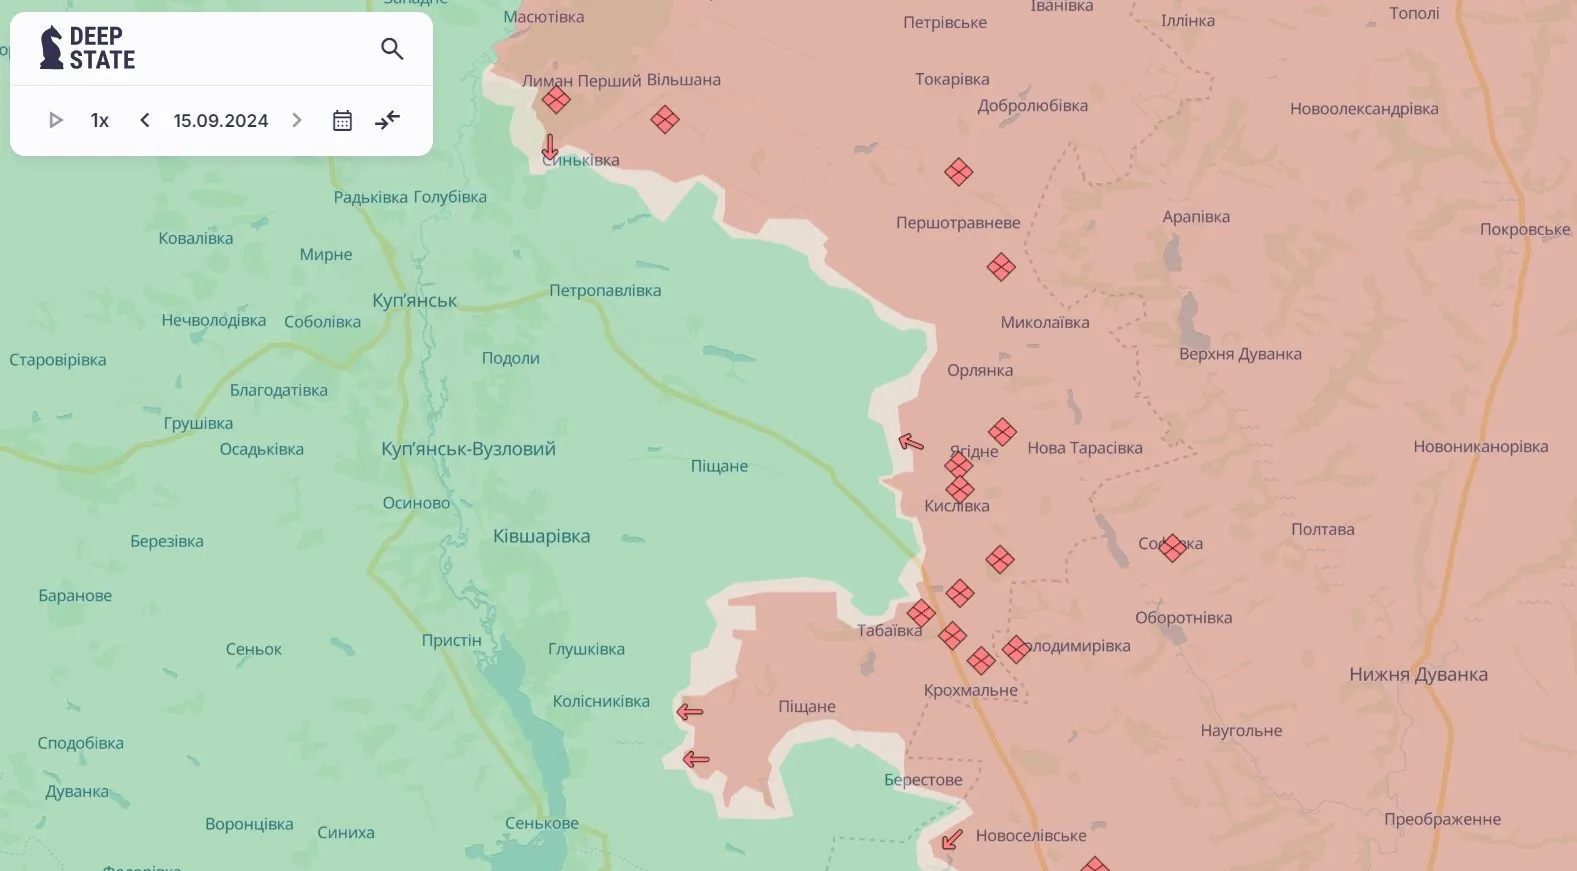Click the attack arrow near Синьківка

[x=549, y=146]
